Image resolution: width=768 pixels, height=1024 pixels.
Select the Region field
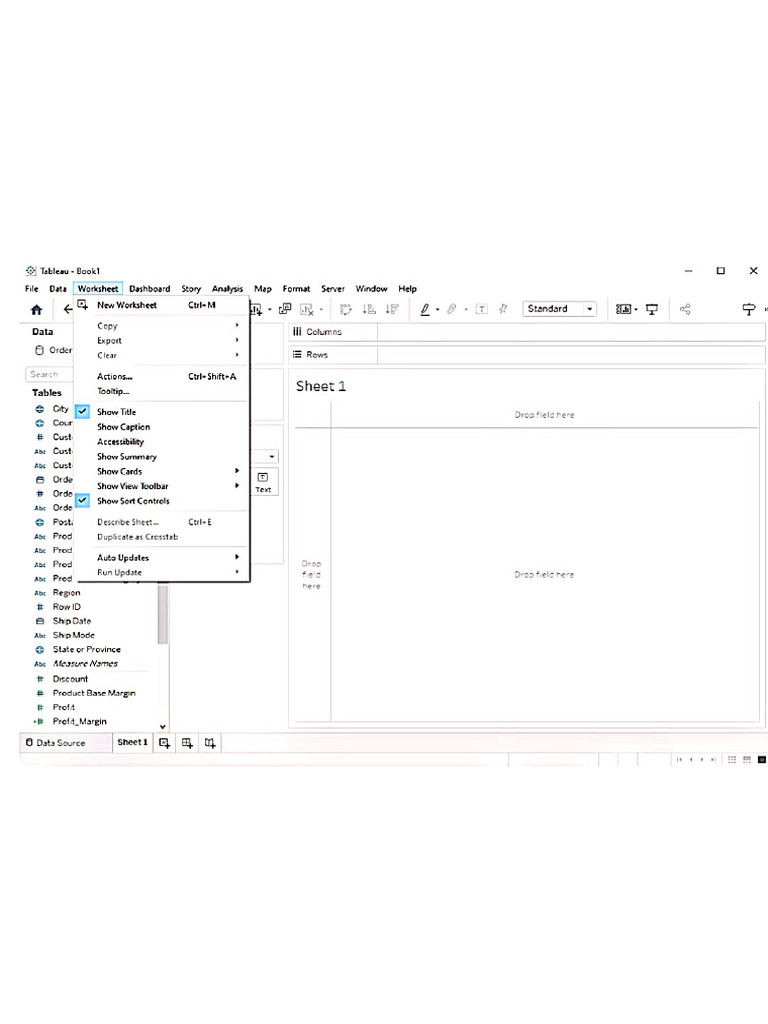(67, 592)
